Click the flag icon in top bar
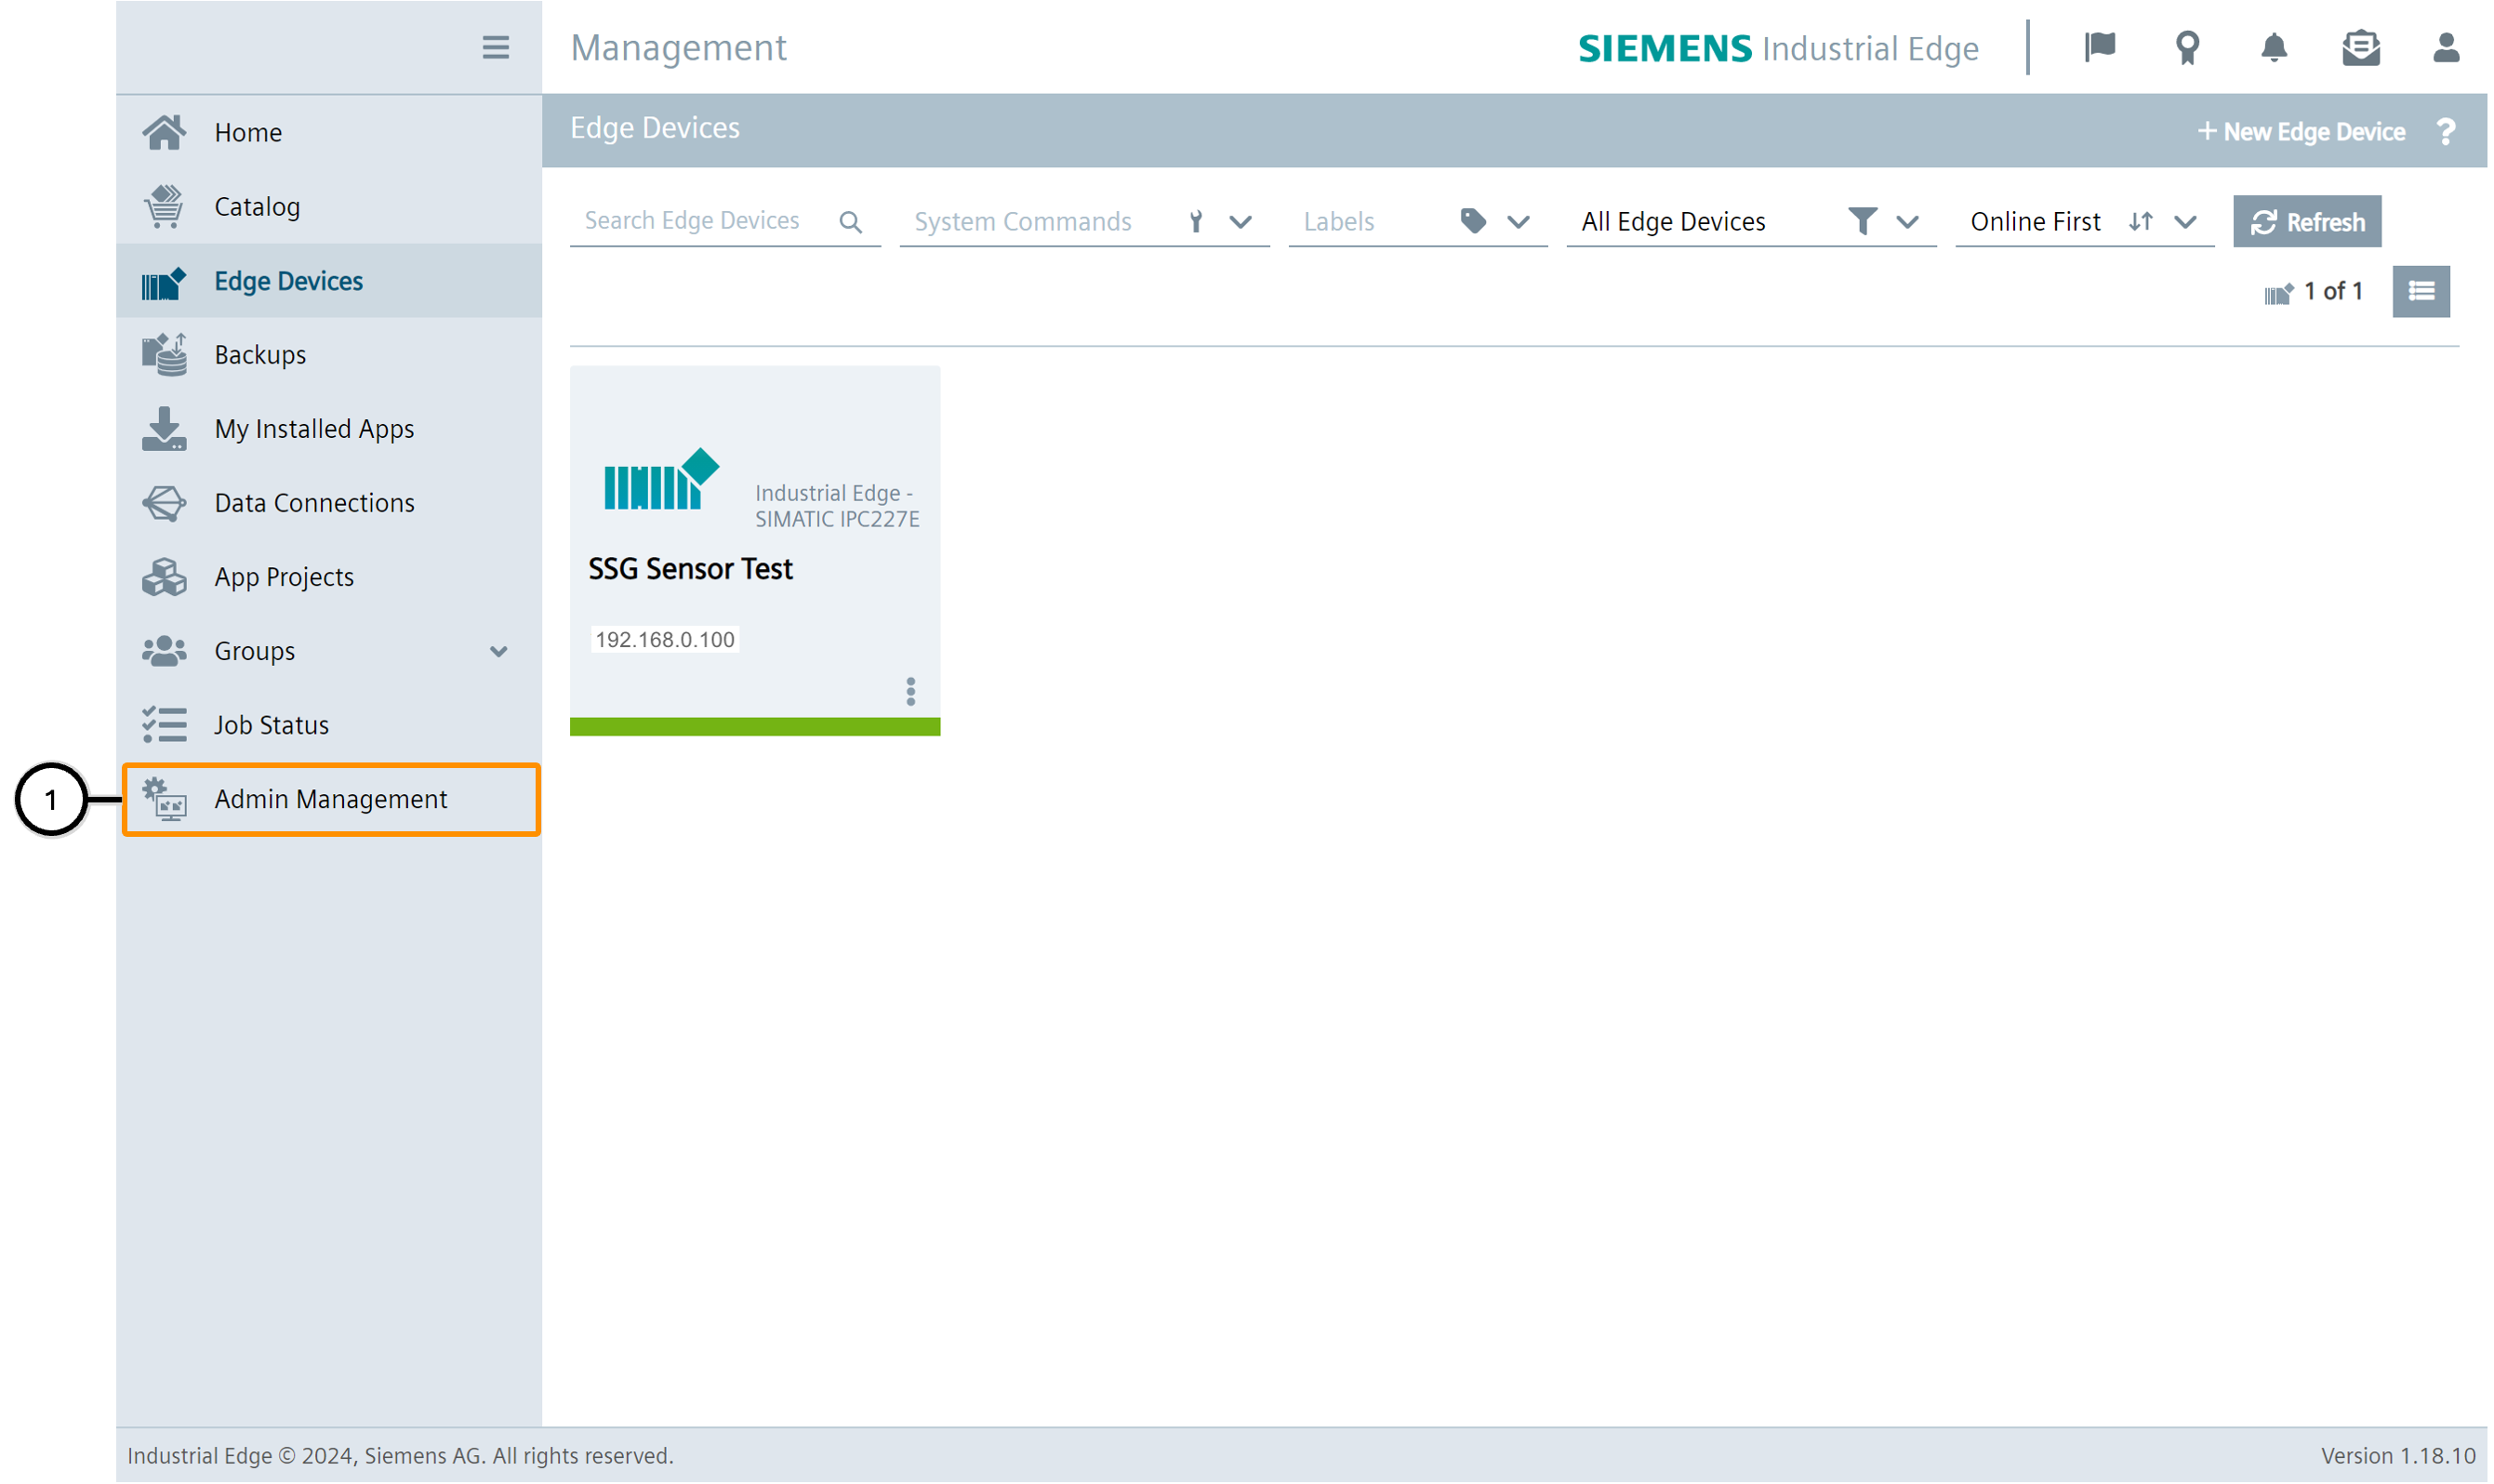 (2099, 47)
